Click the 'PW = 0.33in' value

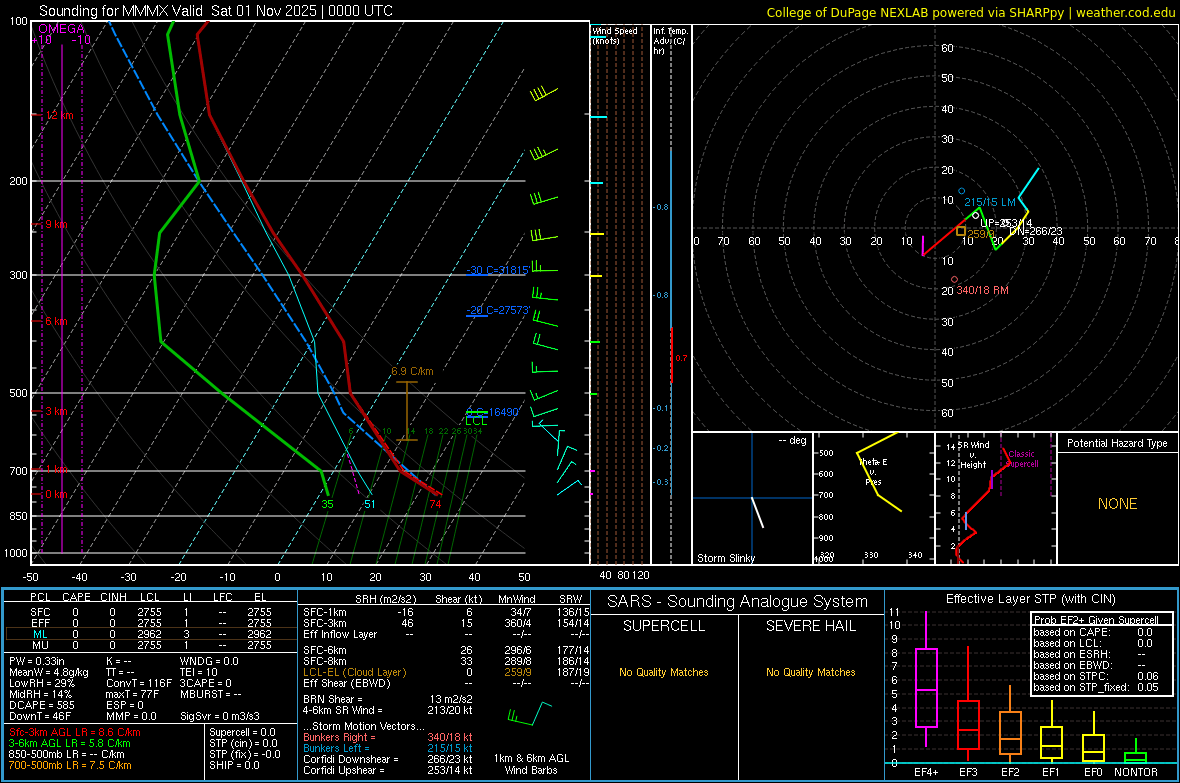point(37,661)
